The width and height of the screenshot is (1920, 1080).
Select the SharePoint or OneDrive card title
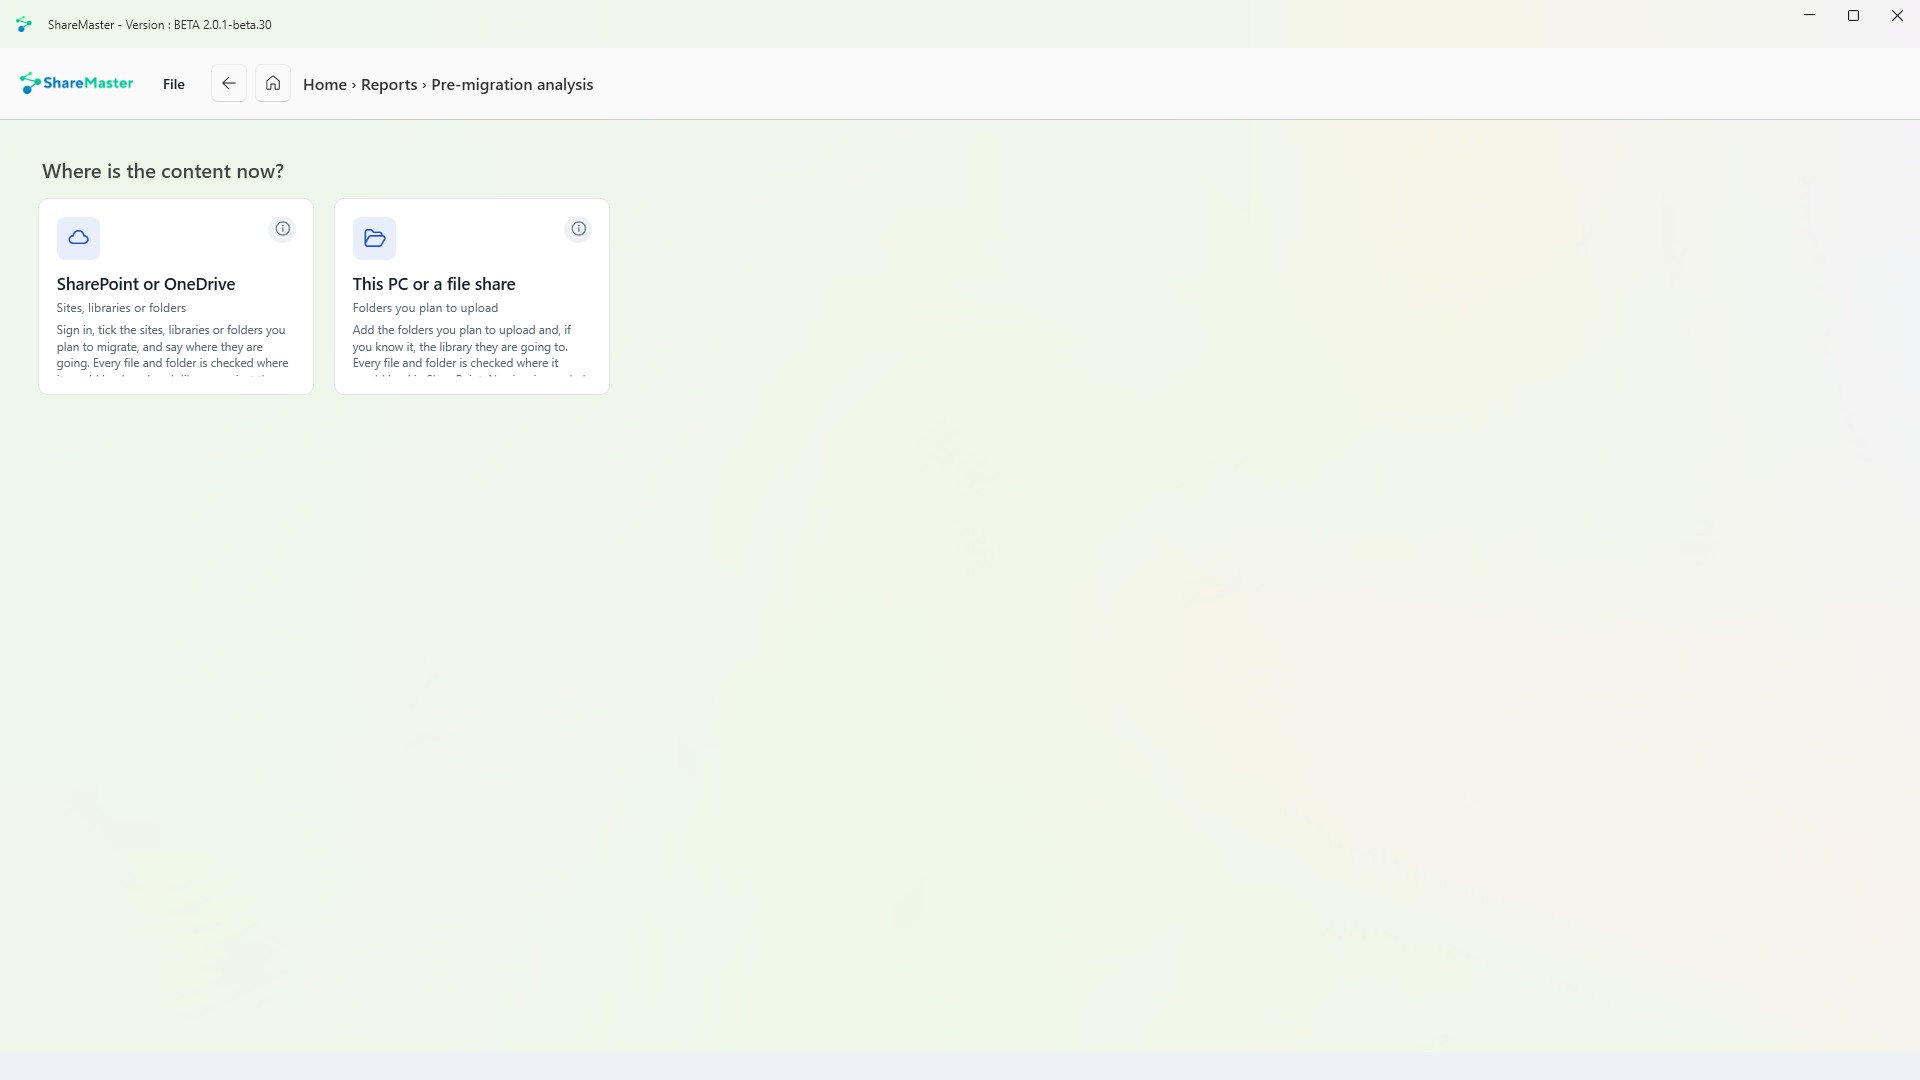(146, 284)
